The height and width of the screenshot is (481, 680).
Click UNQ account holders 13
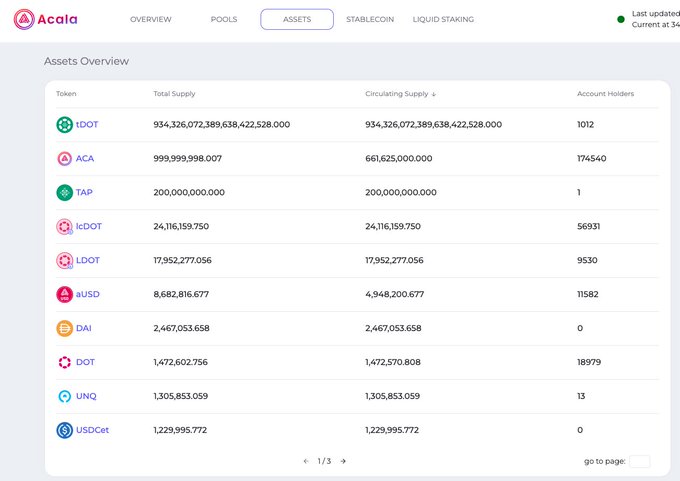pyautogui.click(x=581, y=396)
